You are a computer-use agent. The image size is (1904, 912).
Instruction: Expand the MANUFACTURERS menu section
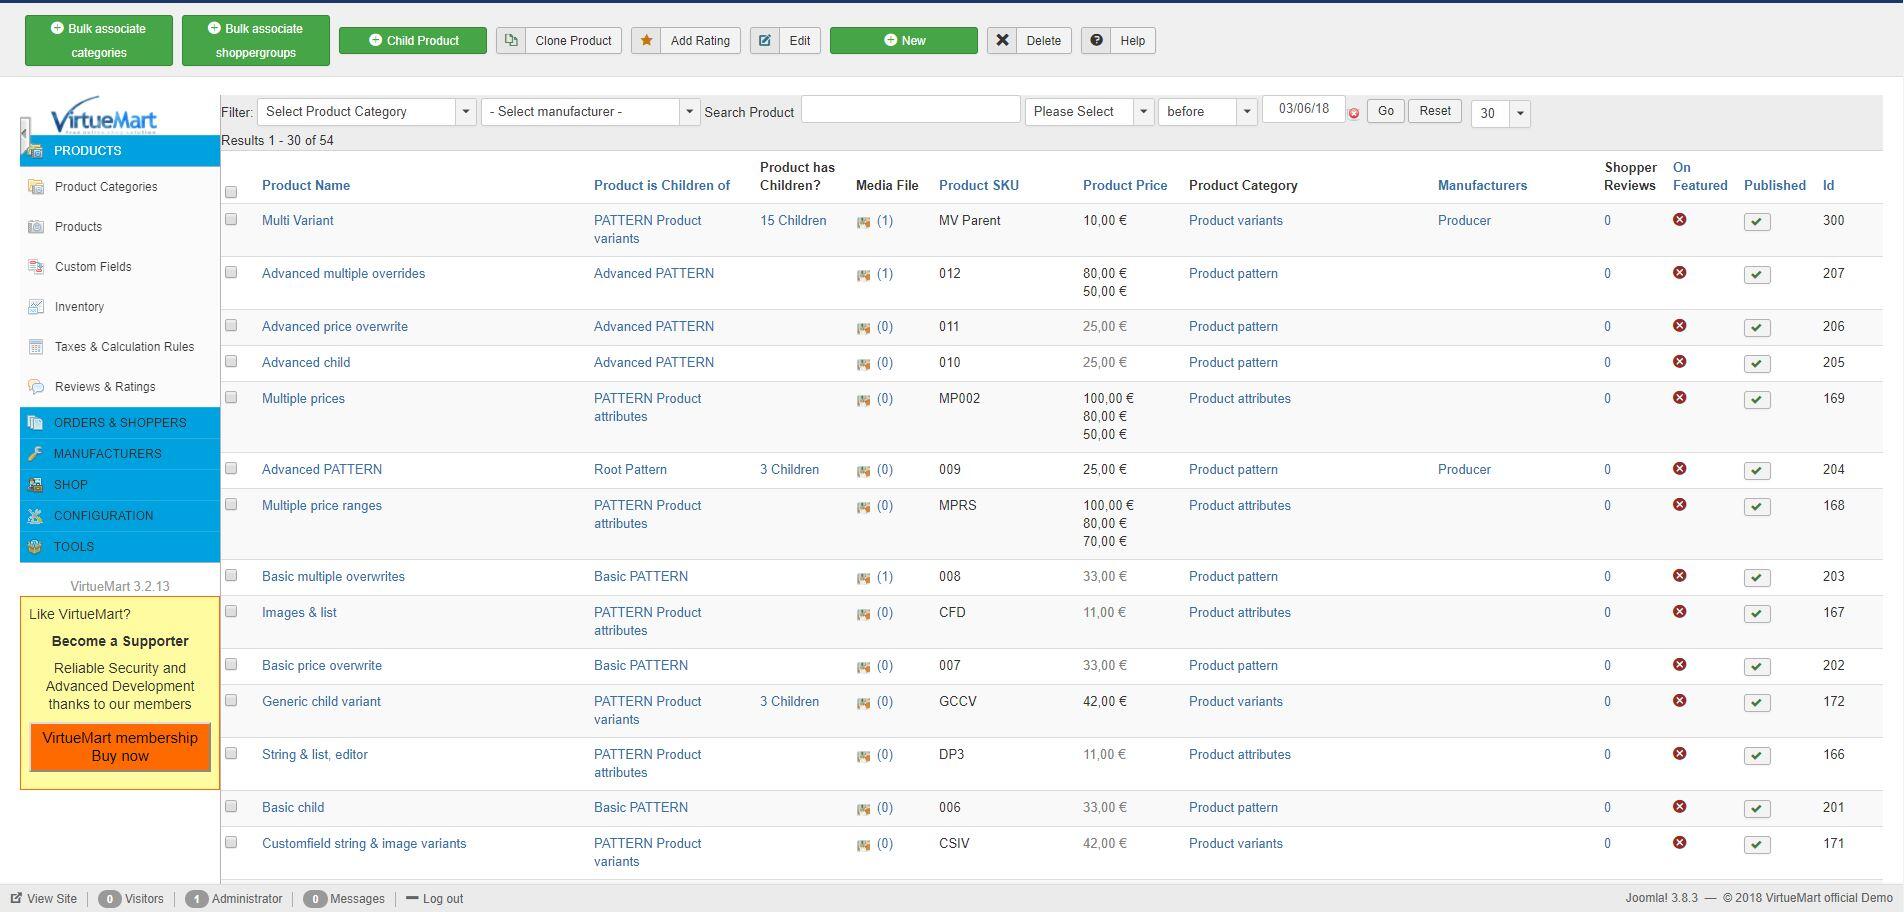pyautogui.click(x=120, y=454)
